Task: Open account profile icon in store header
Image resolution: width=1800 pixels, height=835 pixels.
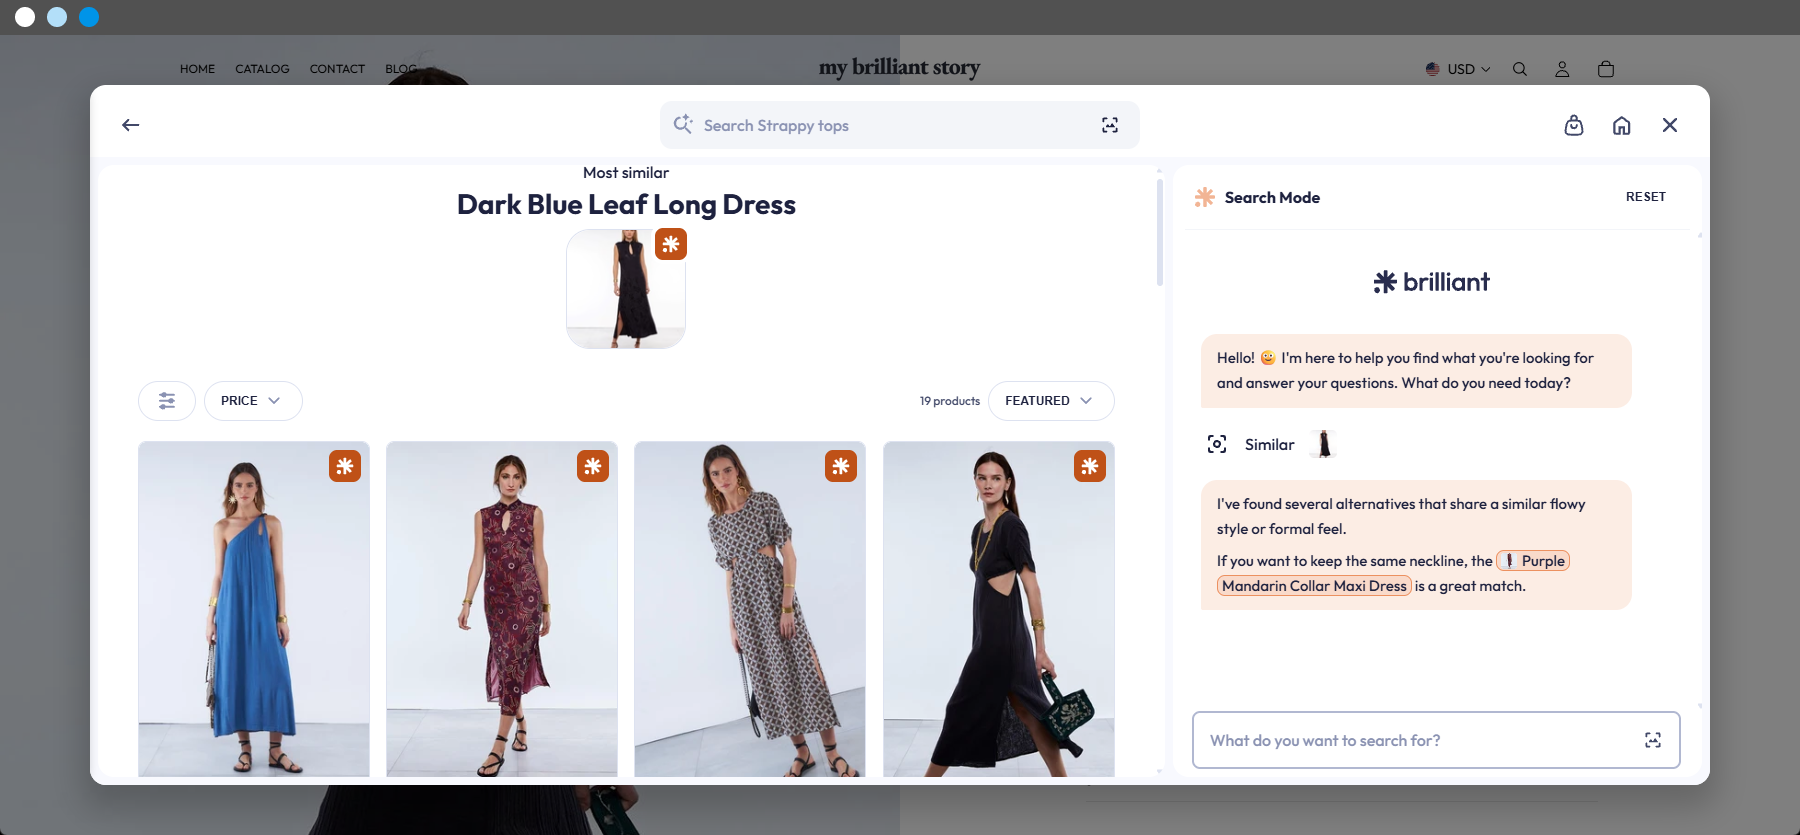Action: click(1562, 69)
